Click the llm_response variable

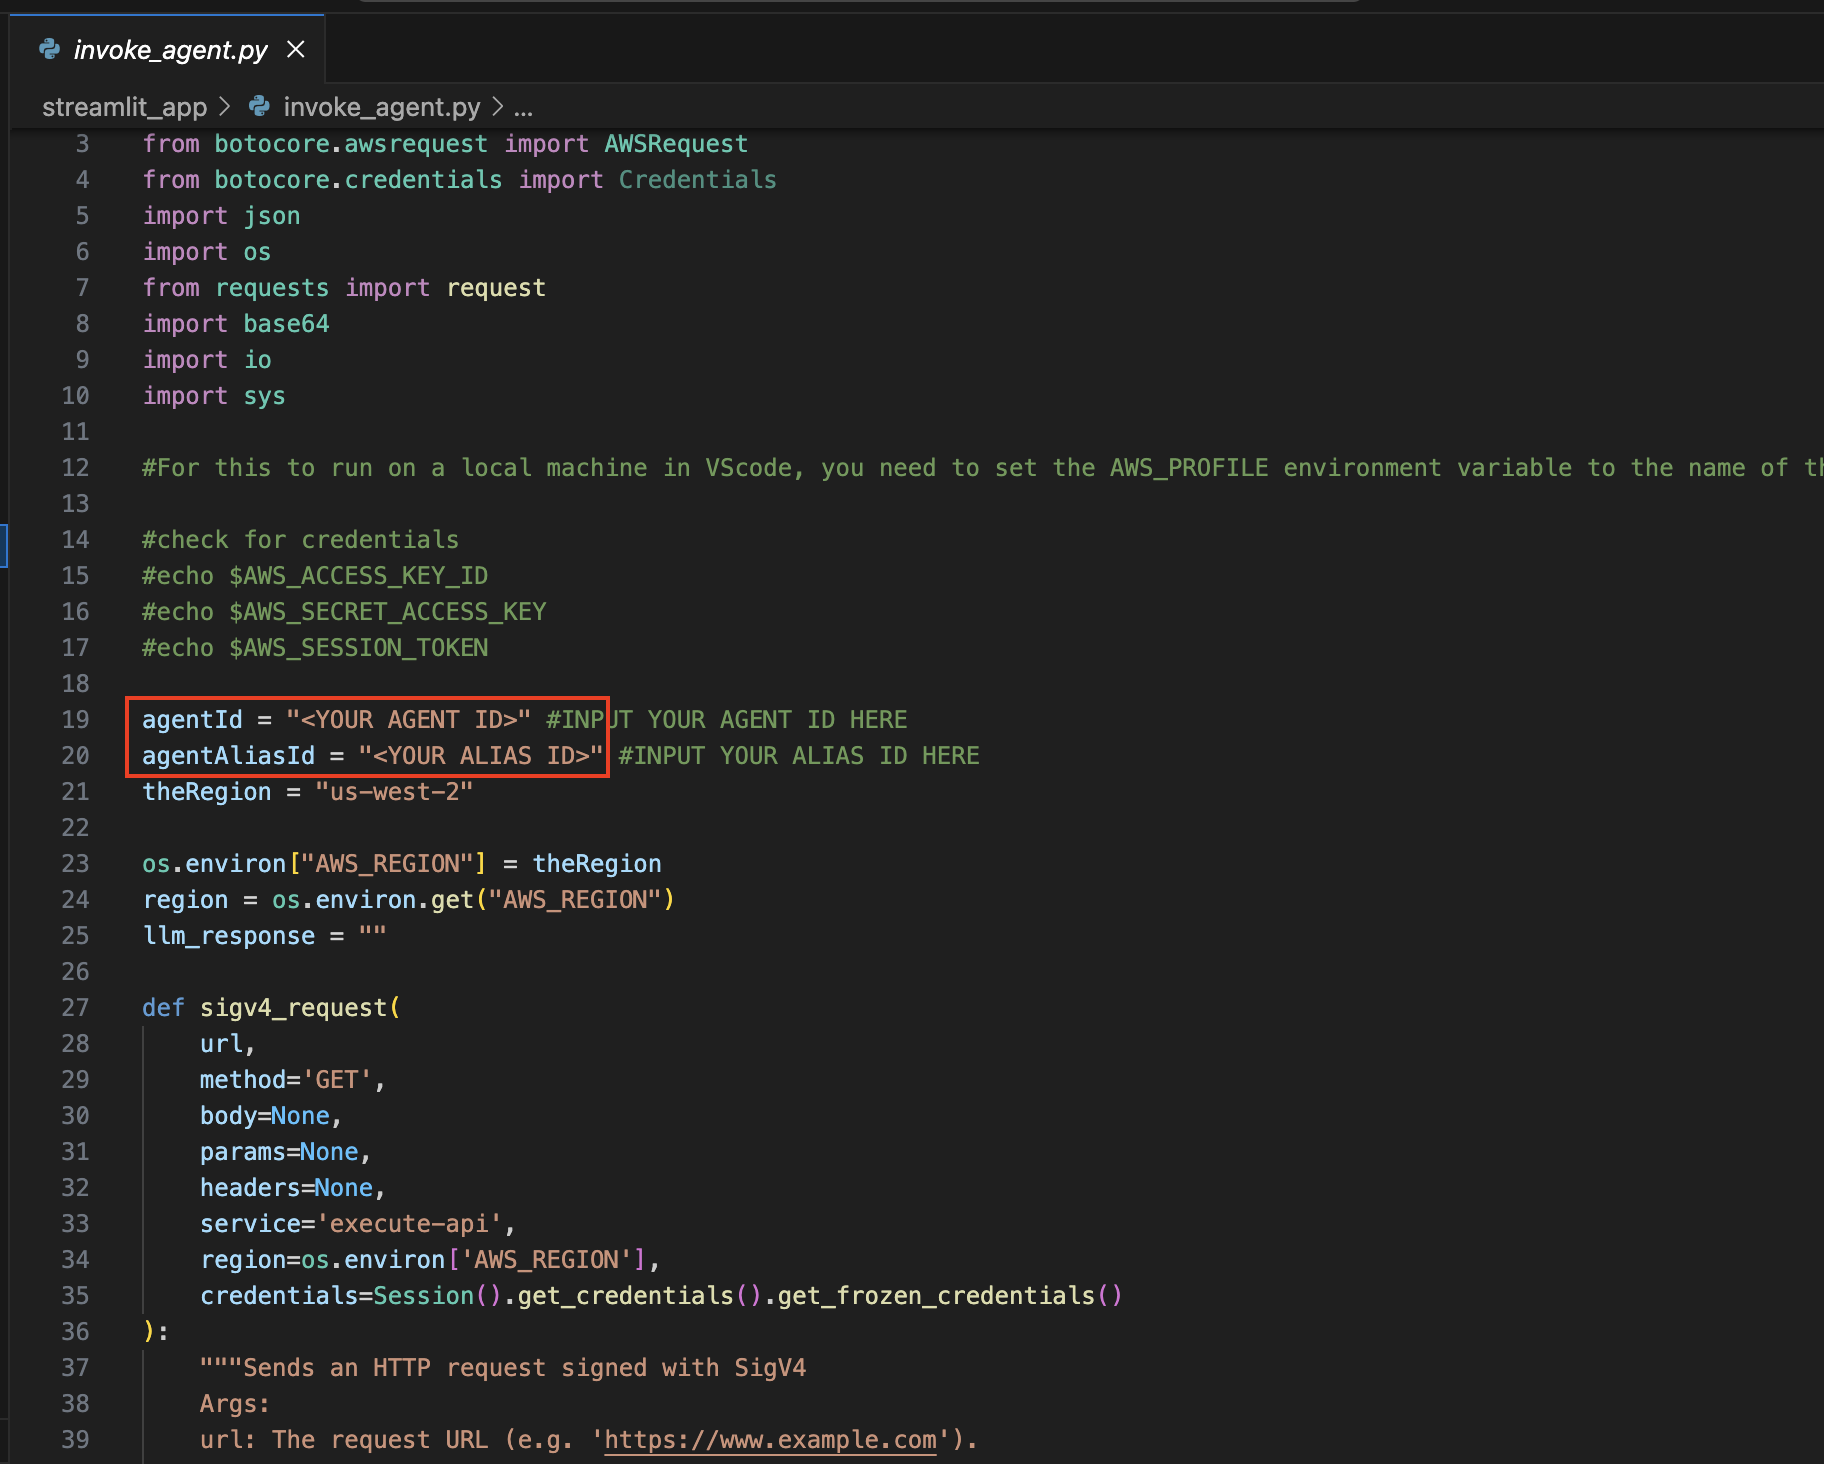point(229,936)
